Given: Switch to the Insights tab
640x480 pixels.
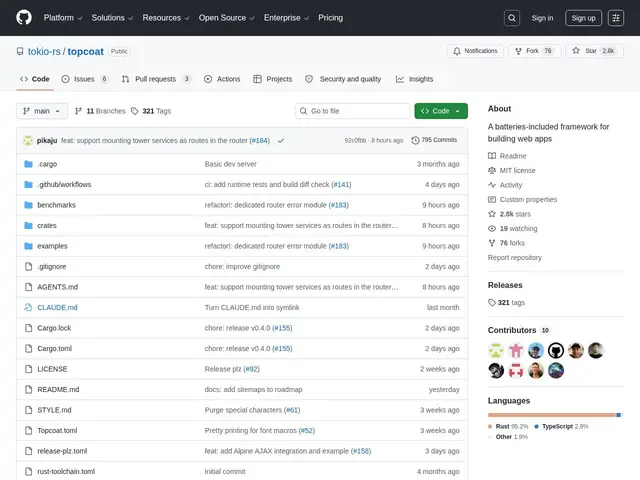Looking at the screenshot, I should coord(414,79).
